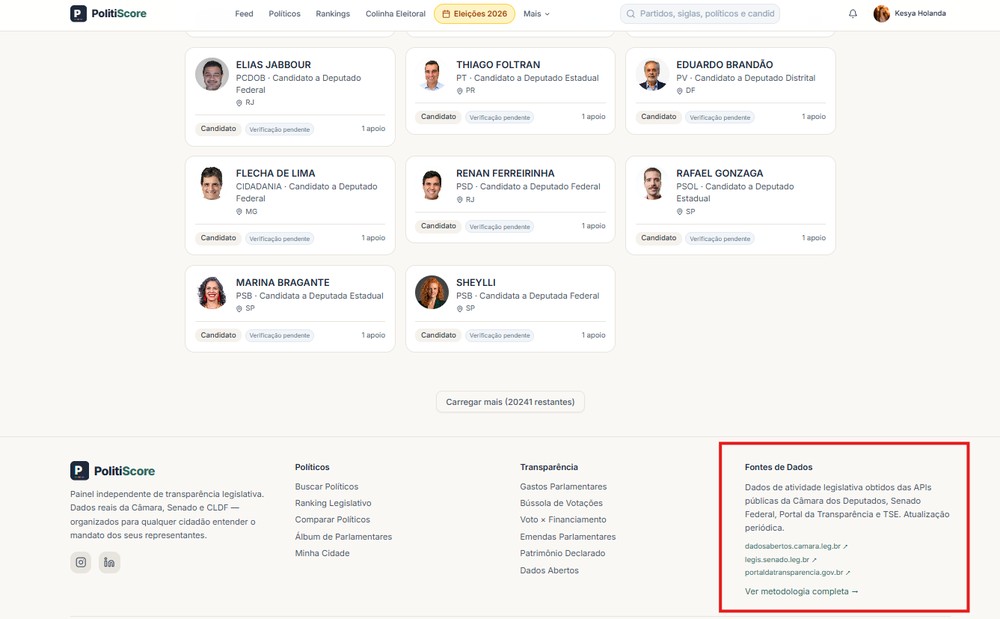The height and width of the screenshot is (619, 1000).
Task: Click the ELIAS JABBOUR name
Action: (x=274, y=64)
